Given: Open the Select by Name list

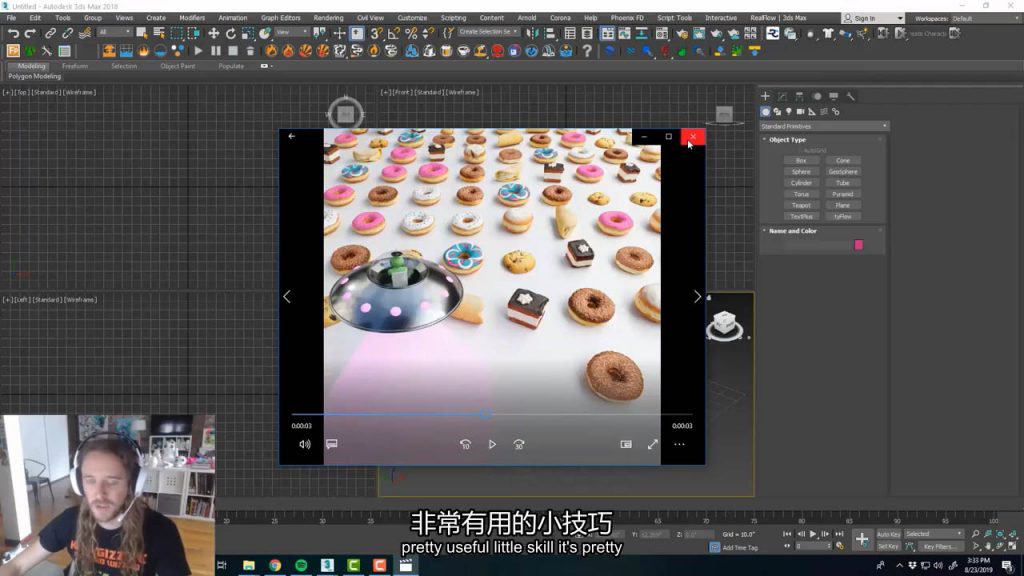Looking at the screenshot, I should [159, 33].
